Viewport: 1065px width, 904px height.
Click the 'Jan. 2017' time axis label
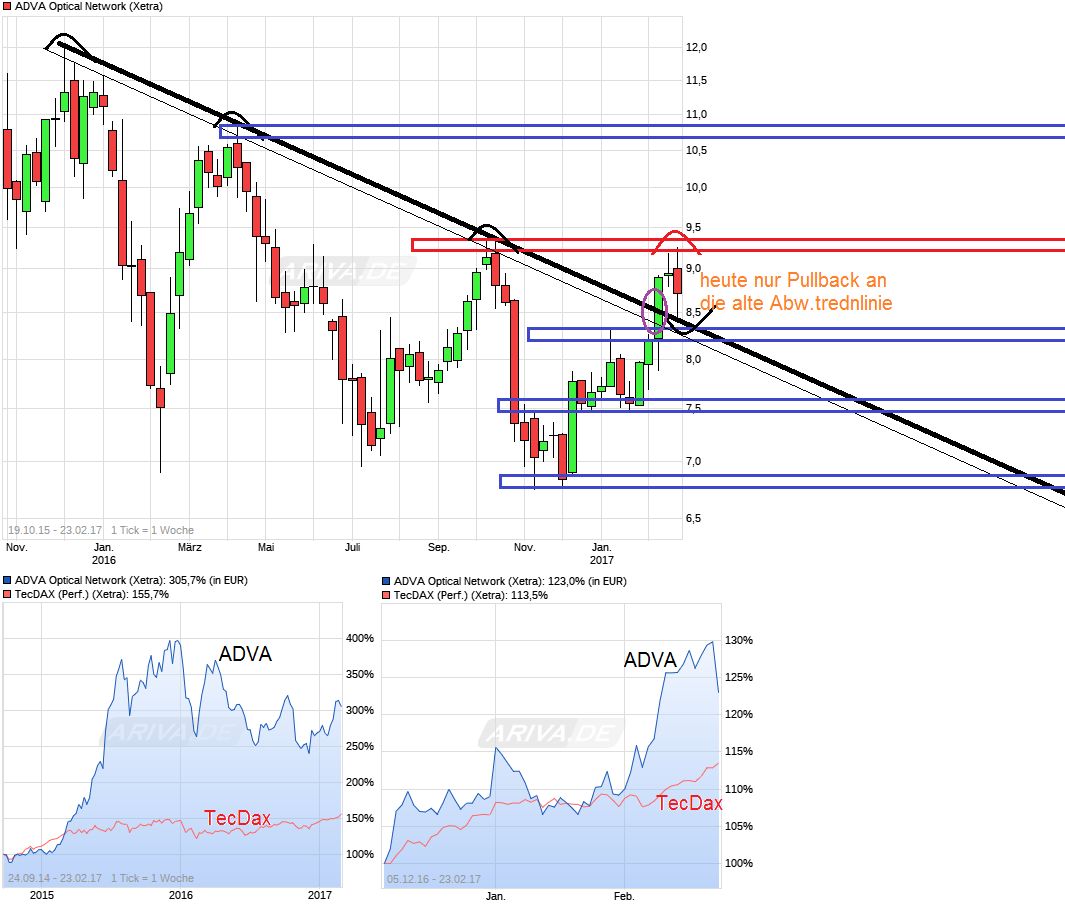[x=602, y=554]
